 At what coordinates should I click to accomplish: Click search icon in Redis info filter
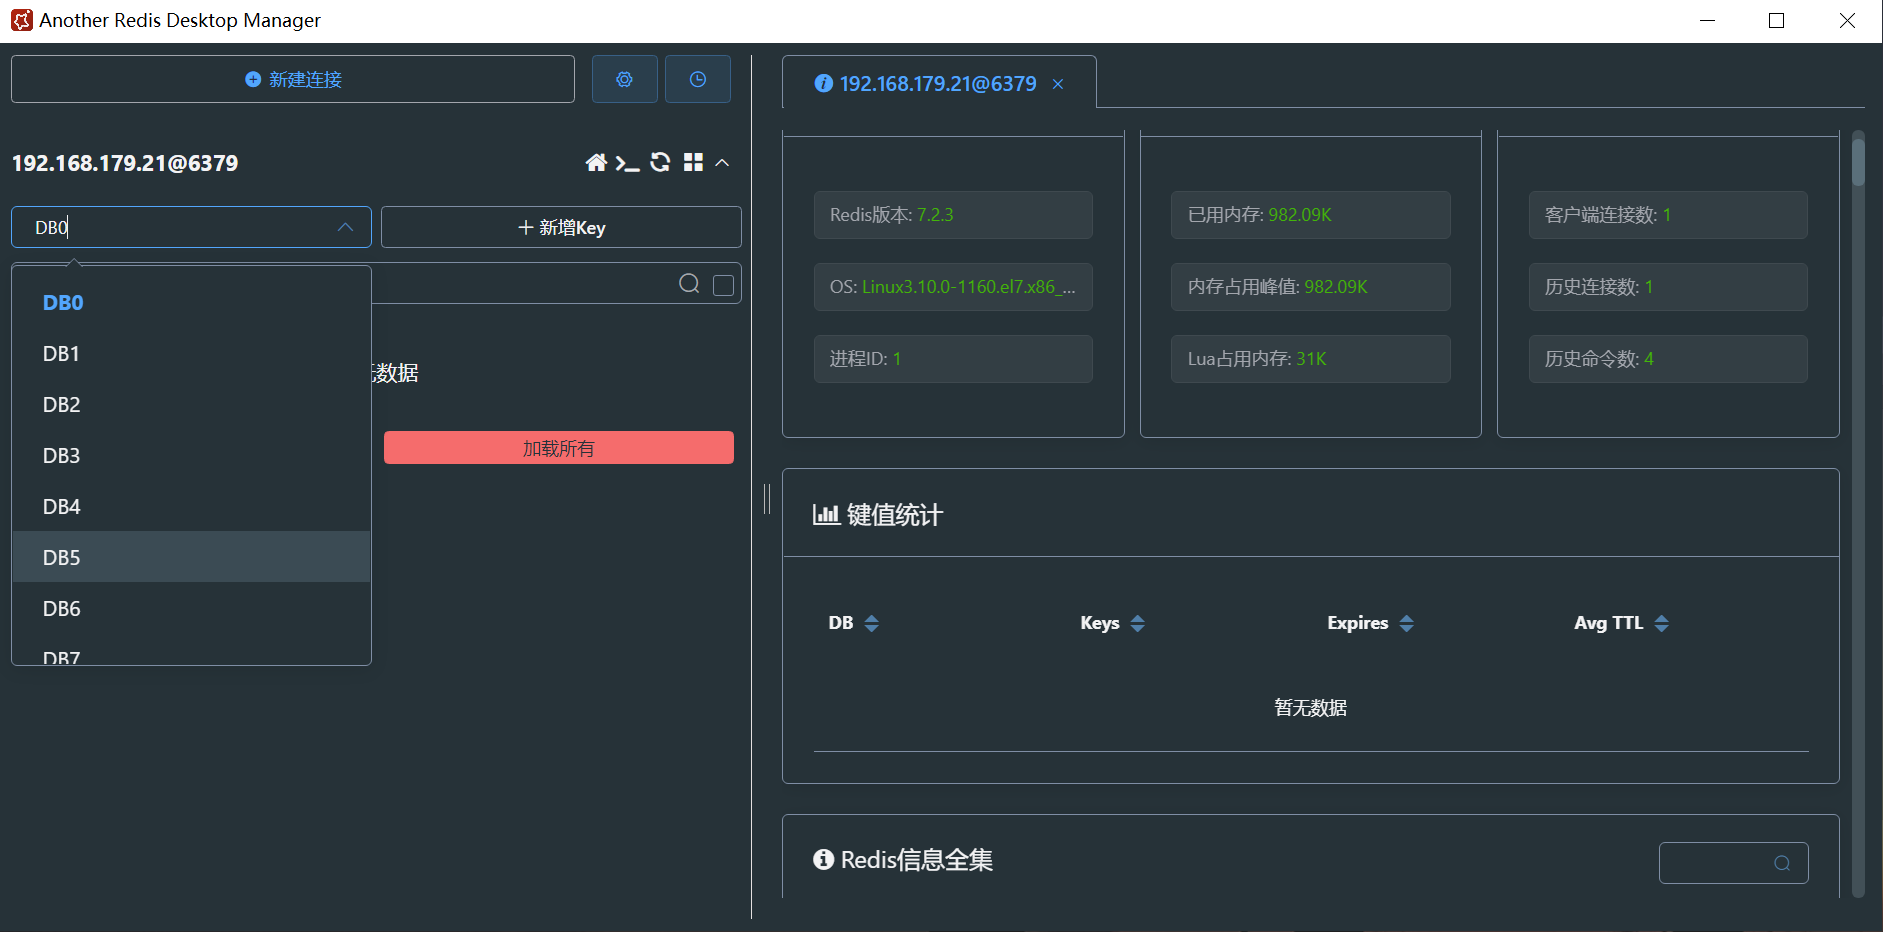click(1781, 863)
